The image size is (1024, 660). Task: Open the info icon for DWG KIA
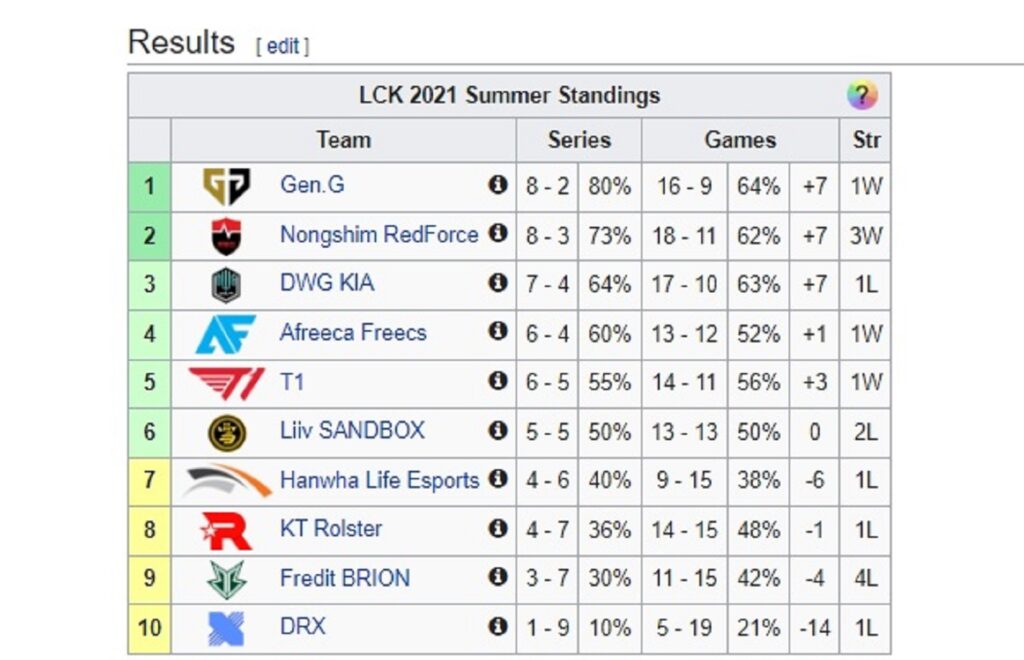498,283
